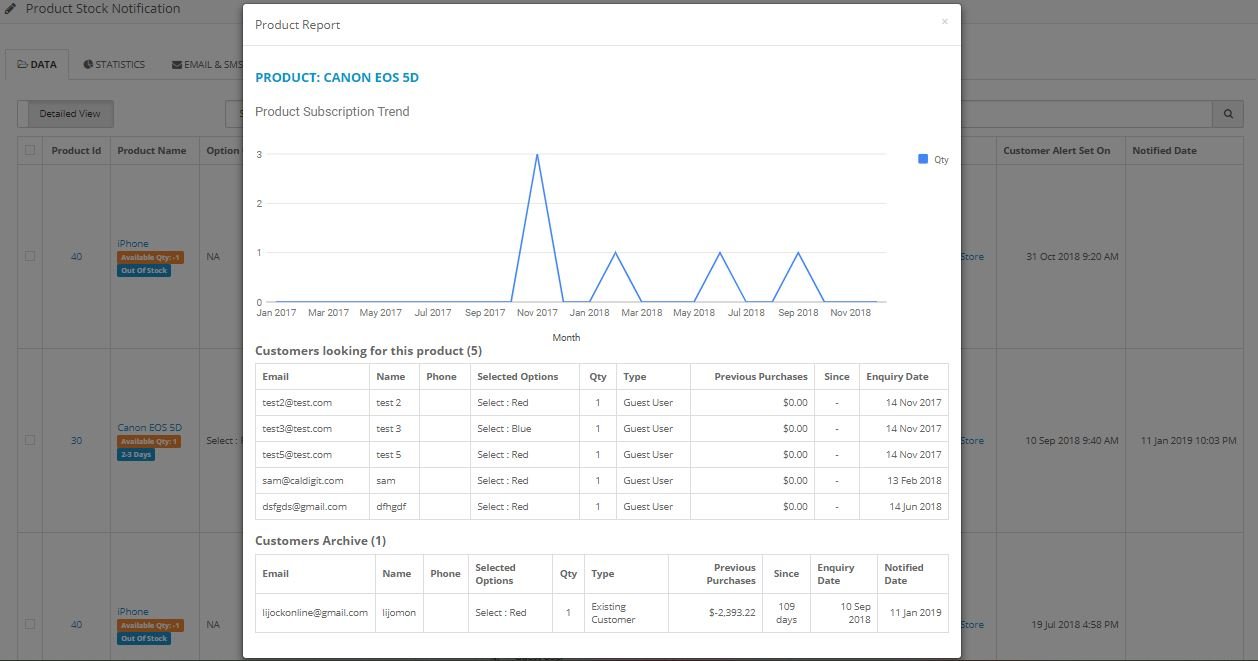Click the 109 days since value
The width and height of the screenshot is (1258, 661).
click(x=786, y=613)
